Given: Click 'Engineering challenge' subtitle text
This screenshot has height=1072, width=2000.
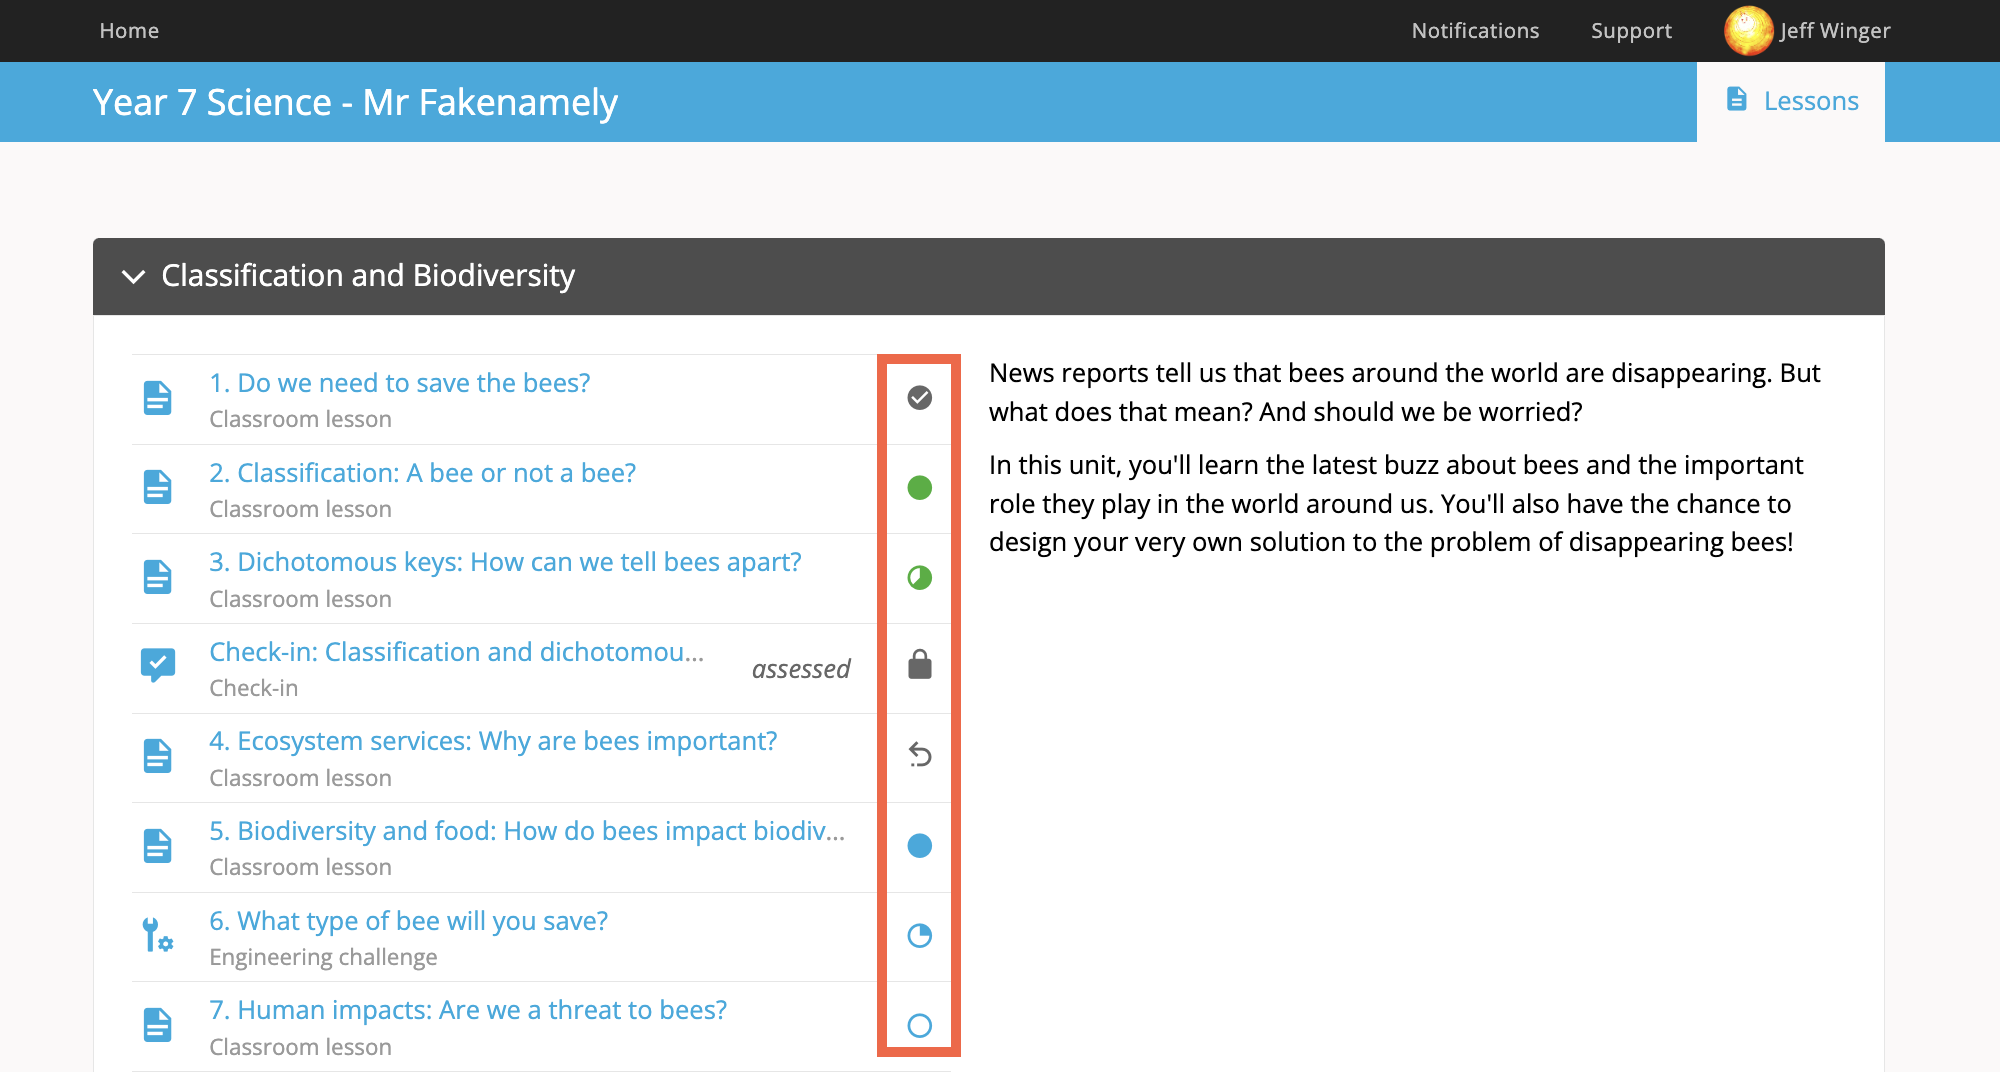Looking at the screenshot, I should [x=323, y=957].
